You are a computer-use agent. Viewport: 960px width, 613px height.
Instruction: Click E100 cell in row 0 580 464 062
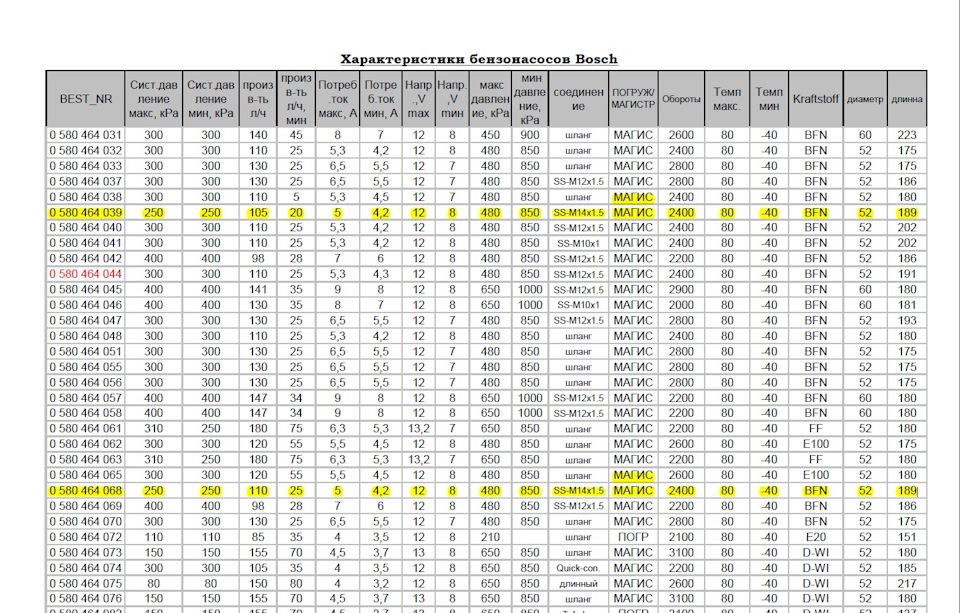click(x=816, y=444)
